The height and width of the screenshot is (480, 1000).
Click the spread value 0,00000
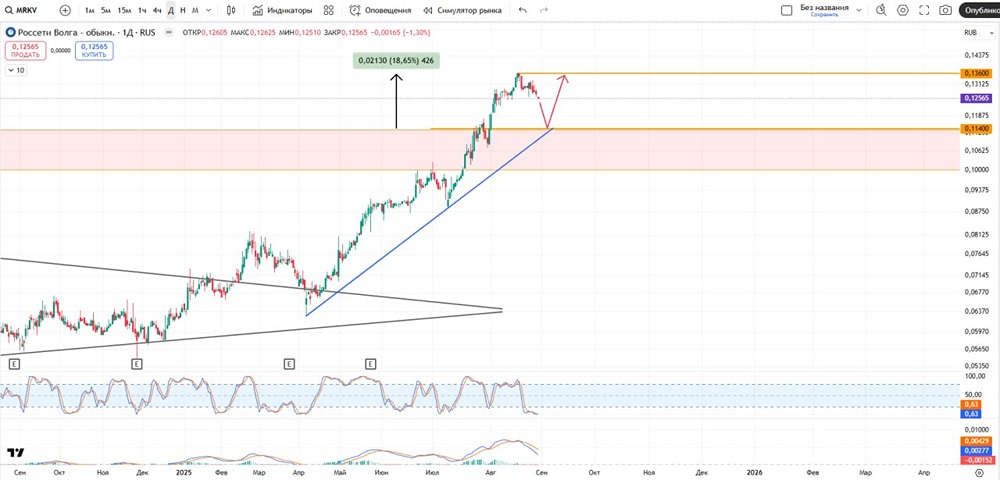(61, 50)
